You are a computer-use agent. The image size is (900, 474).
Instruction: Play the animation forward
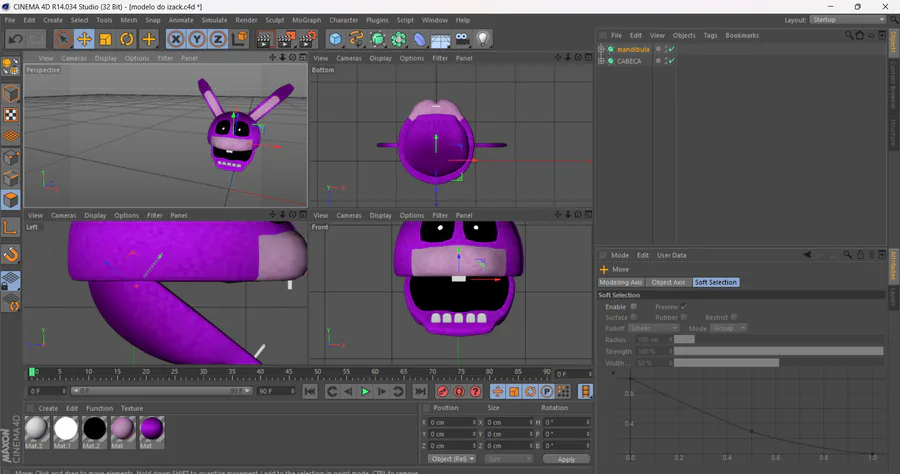pyautogui.click(x=365, y=391)
